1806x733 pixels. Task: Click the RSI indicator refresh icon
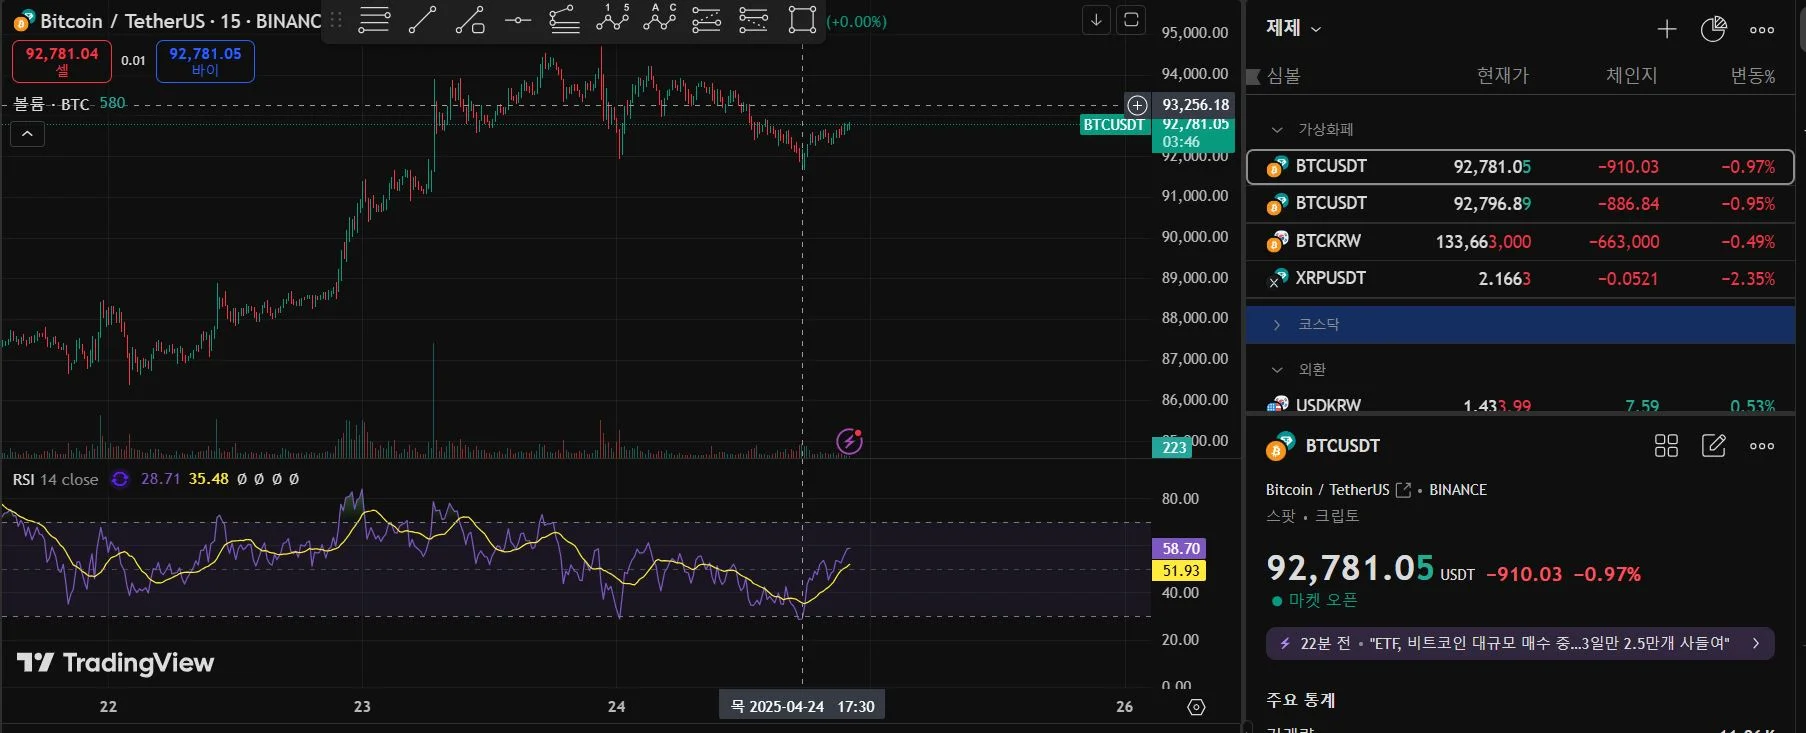point(120,479)
